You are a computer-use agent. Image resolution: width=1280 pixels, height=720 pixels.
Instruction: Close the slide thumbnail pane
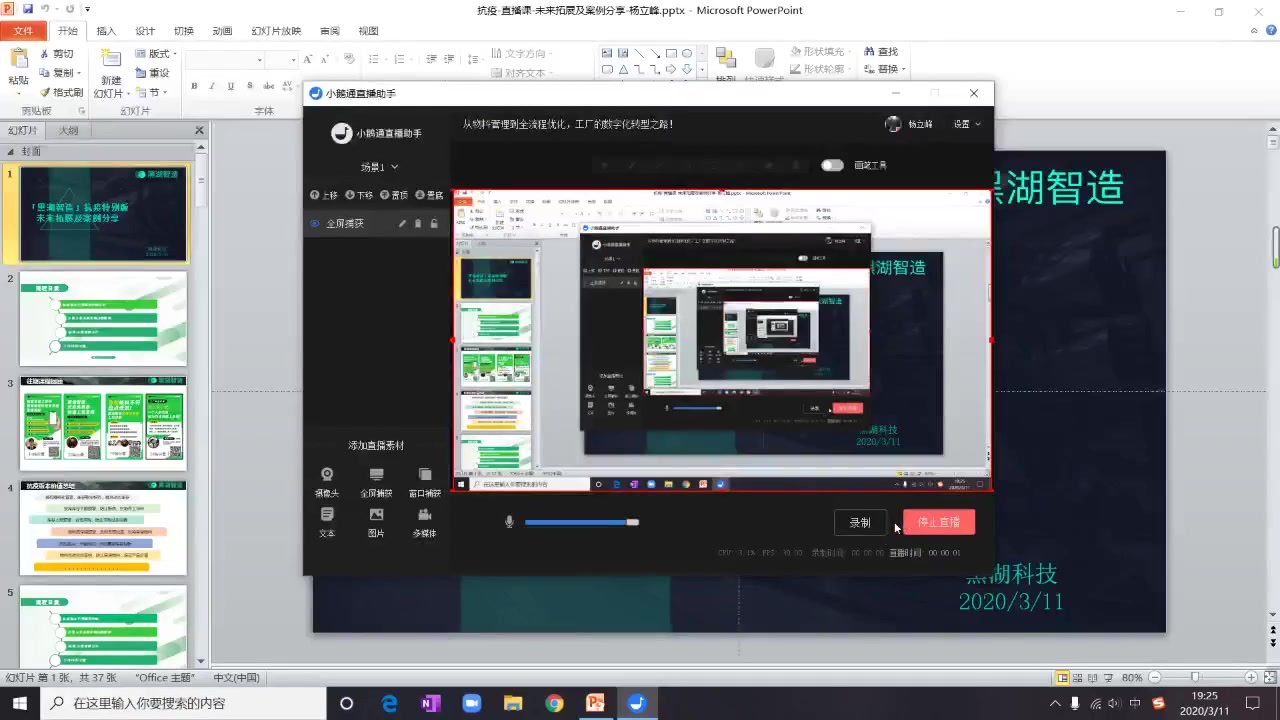199,131
